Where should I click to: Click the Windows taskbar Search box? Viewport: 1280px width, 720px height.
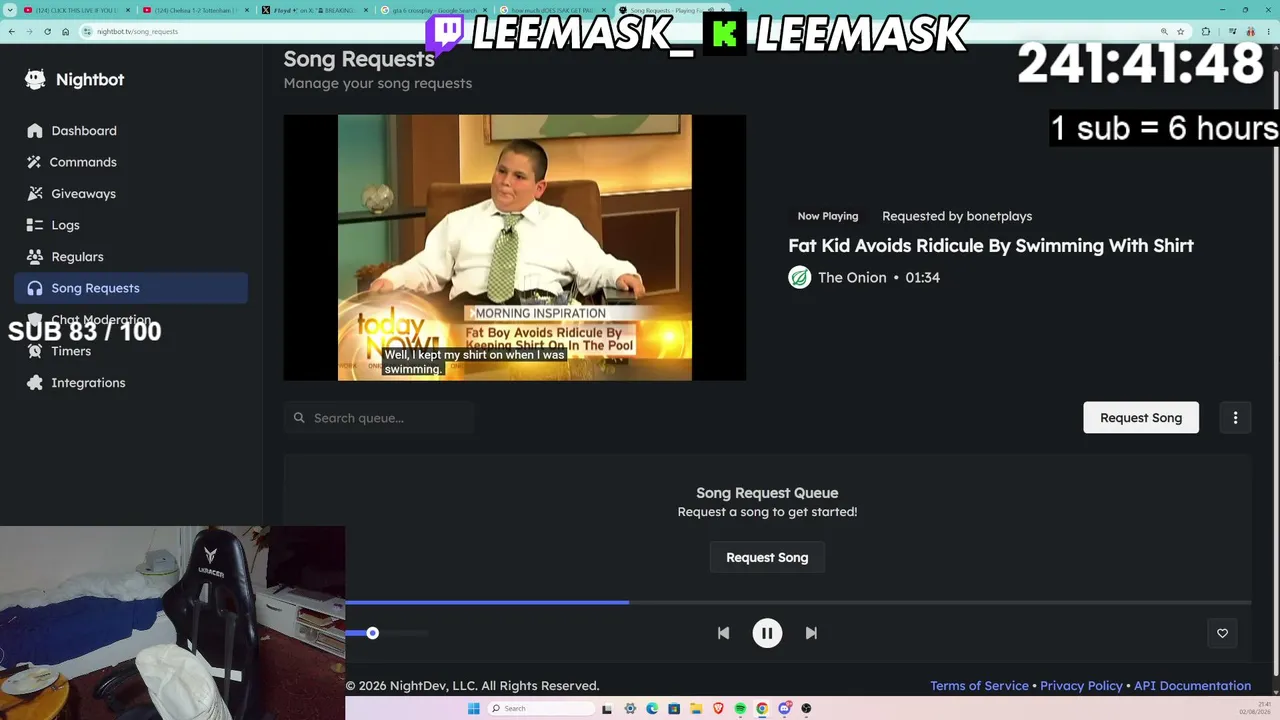541,709
